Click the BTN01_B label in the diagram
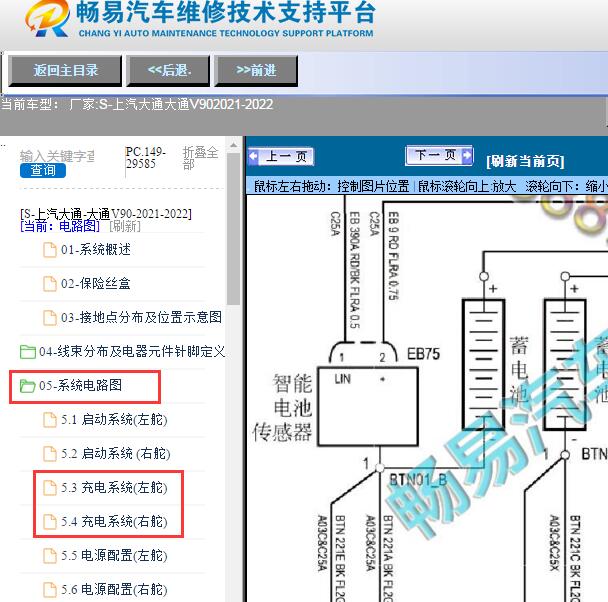Image resolution: width=608 pixels, height=602 pixels. [418, 480]
